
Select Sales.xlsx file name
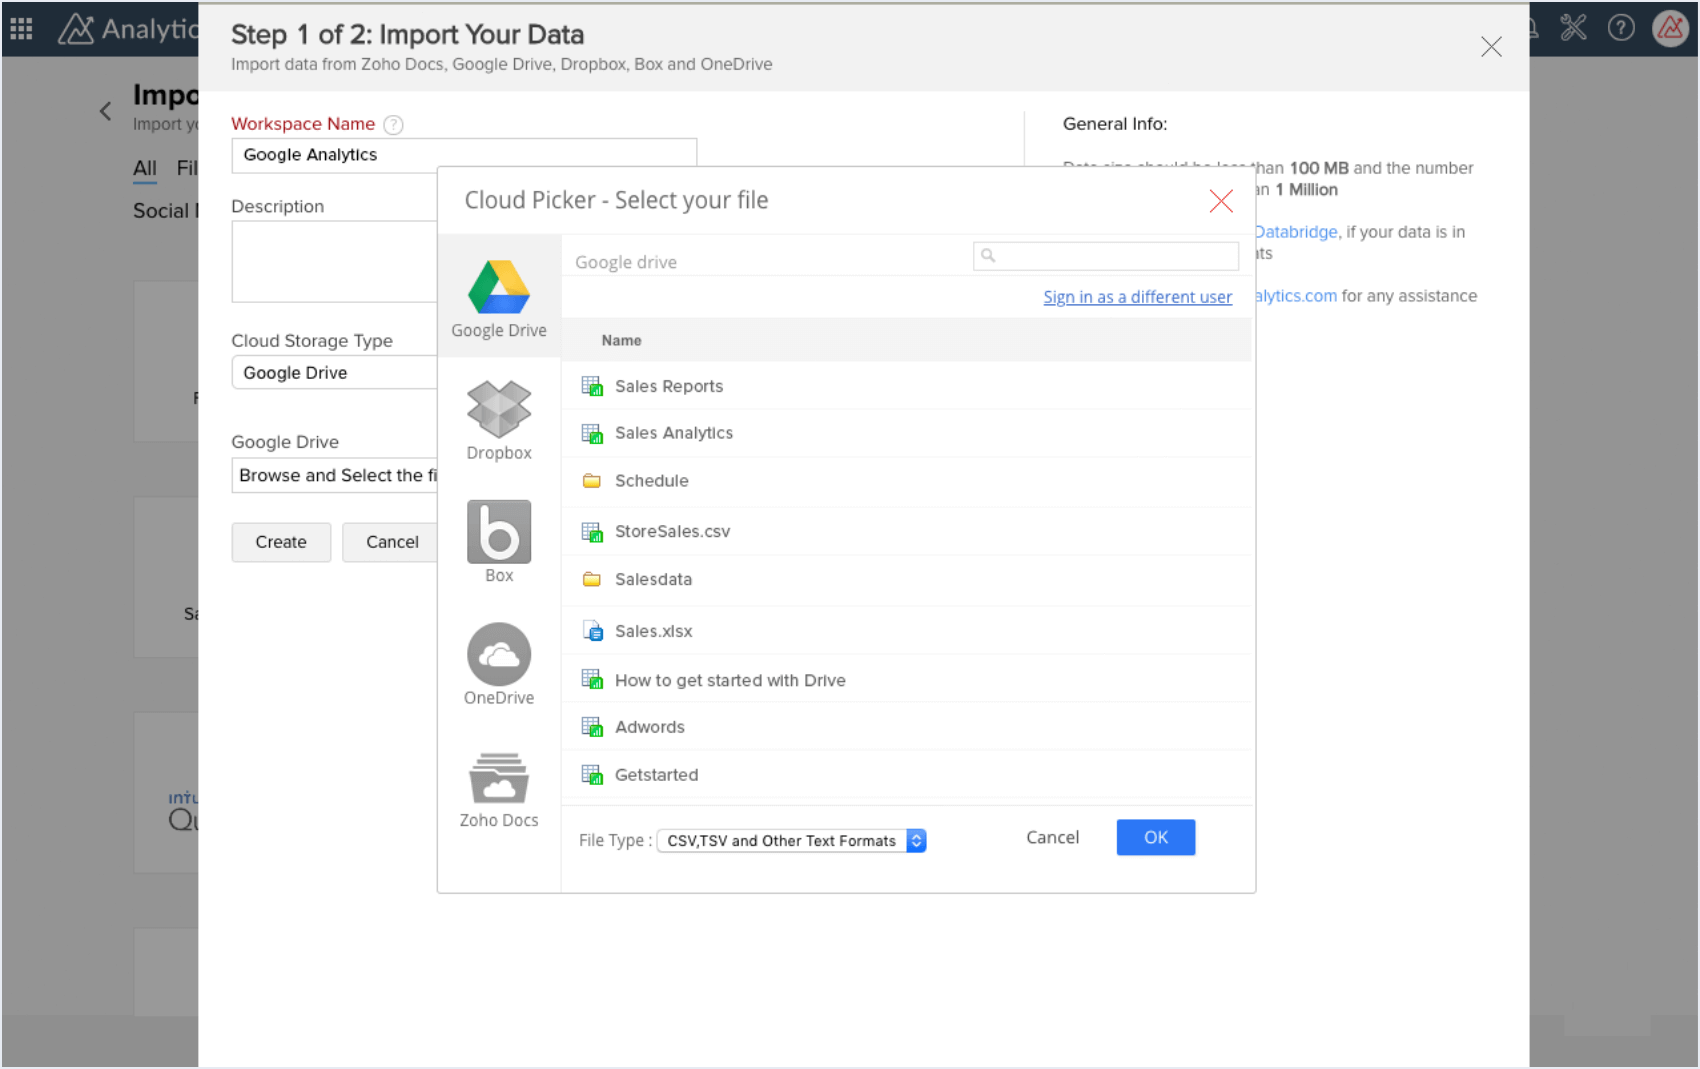654,631
